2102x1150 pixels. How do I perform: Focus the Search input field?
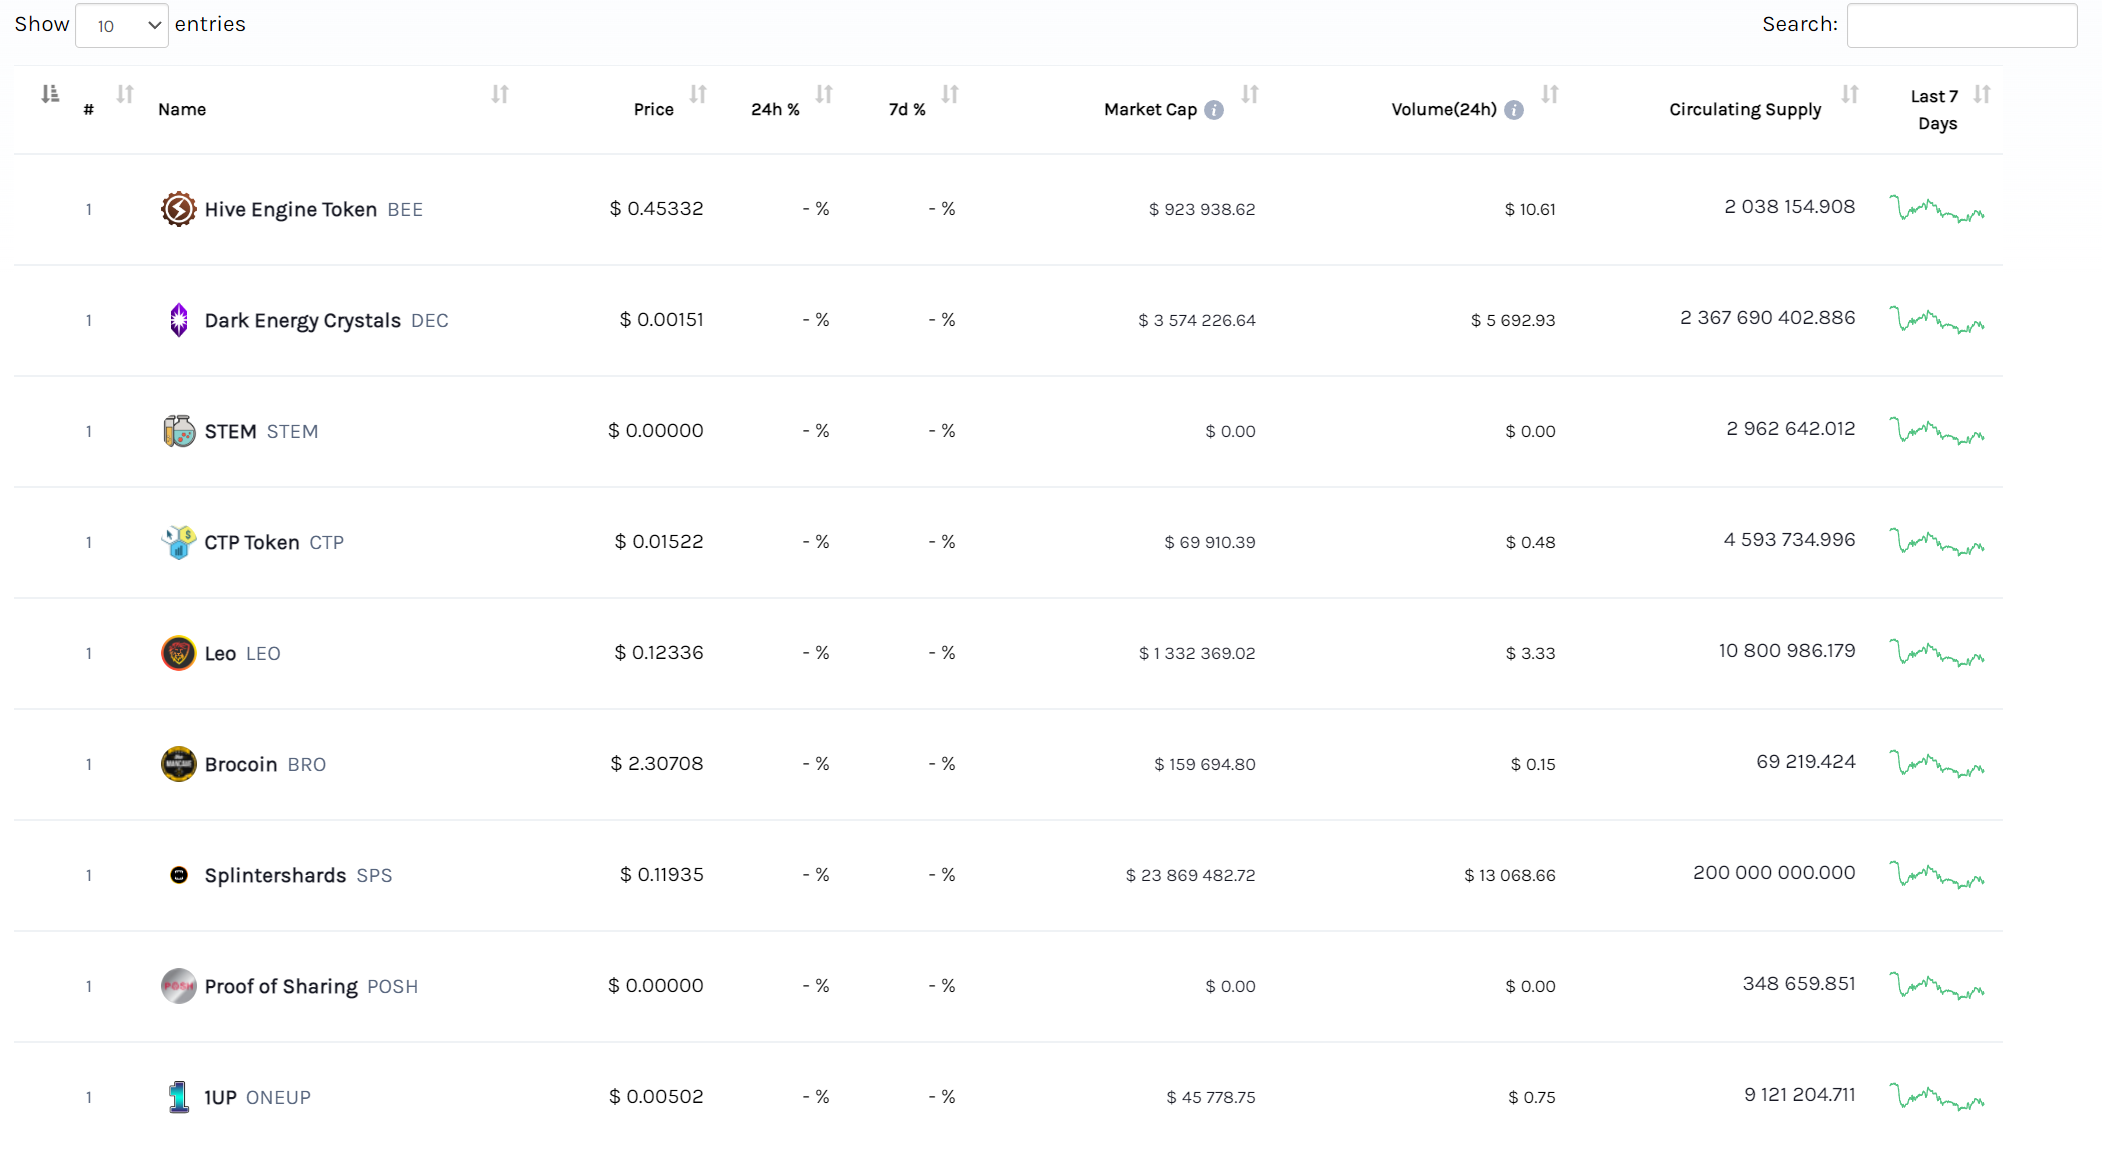(1961, 25)
